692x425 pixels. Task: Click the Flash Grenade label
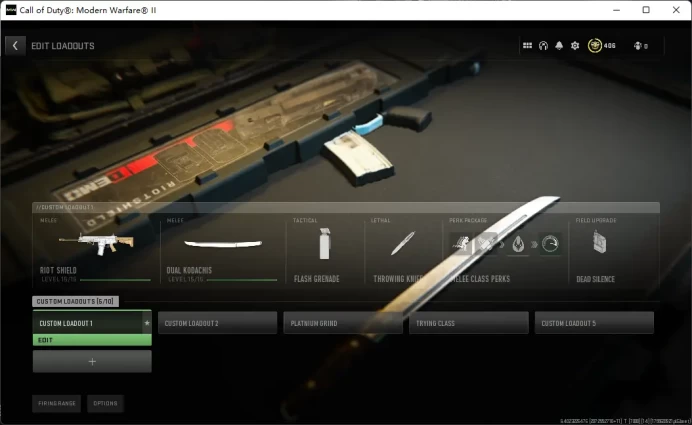[317, 279]
